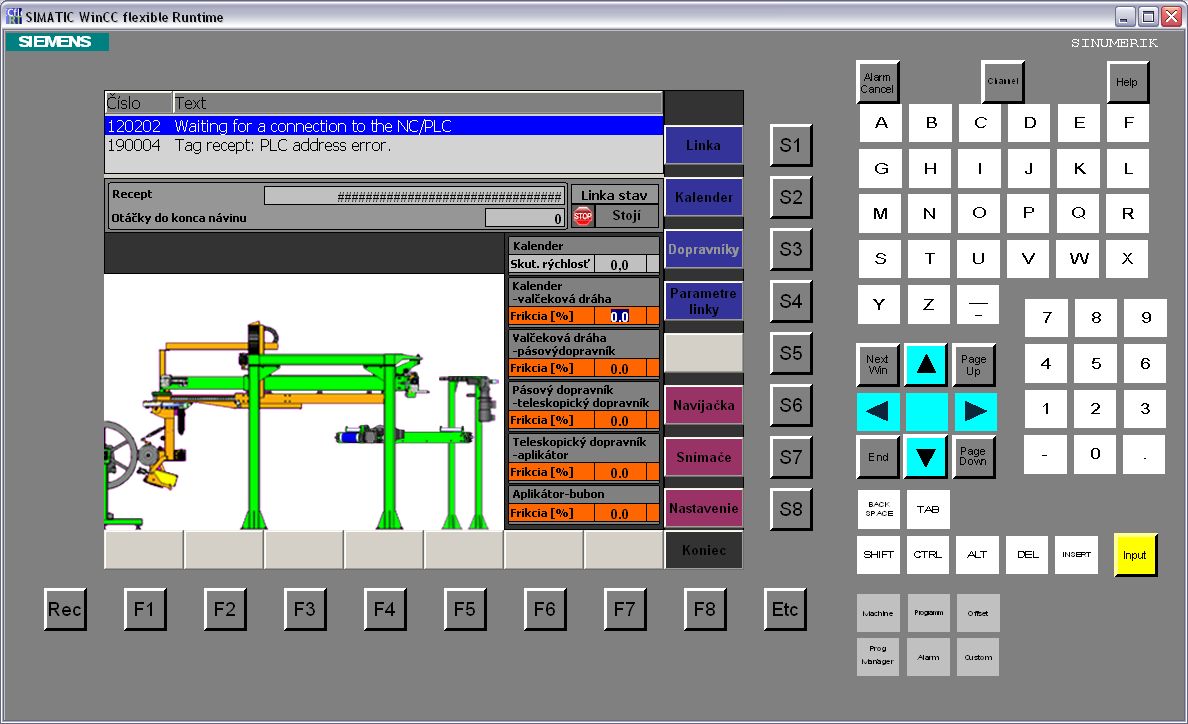
Task: Click the left arrow cursor key
Action: click(x=878, y=411)
